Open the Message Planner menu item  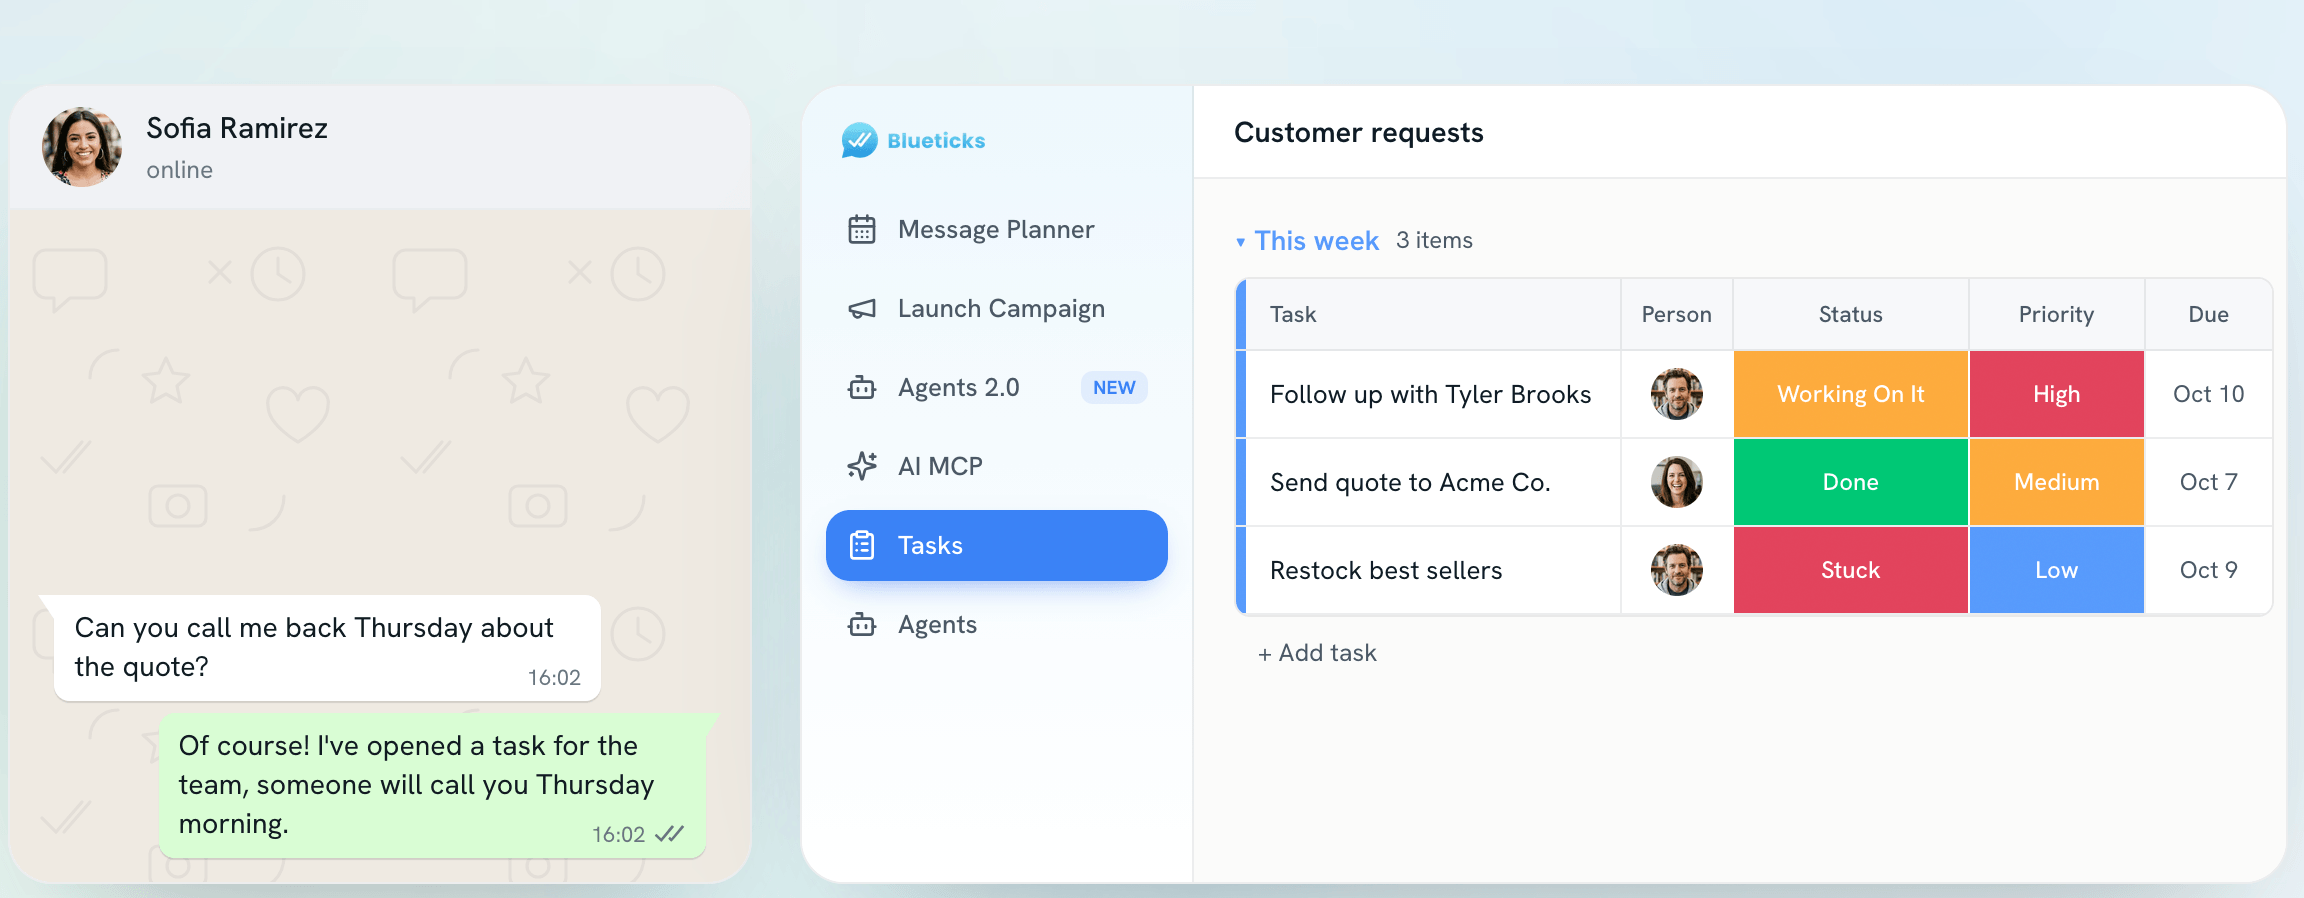tap(997, 230)
